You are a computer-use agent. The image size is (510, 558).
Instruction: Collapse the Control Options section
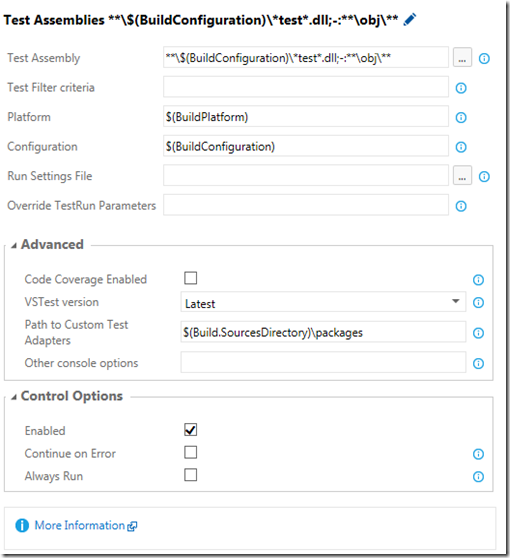14,397
